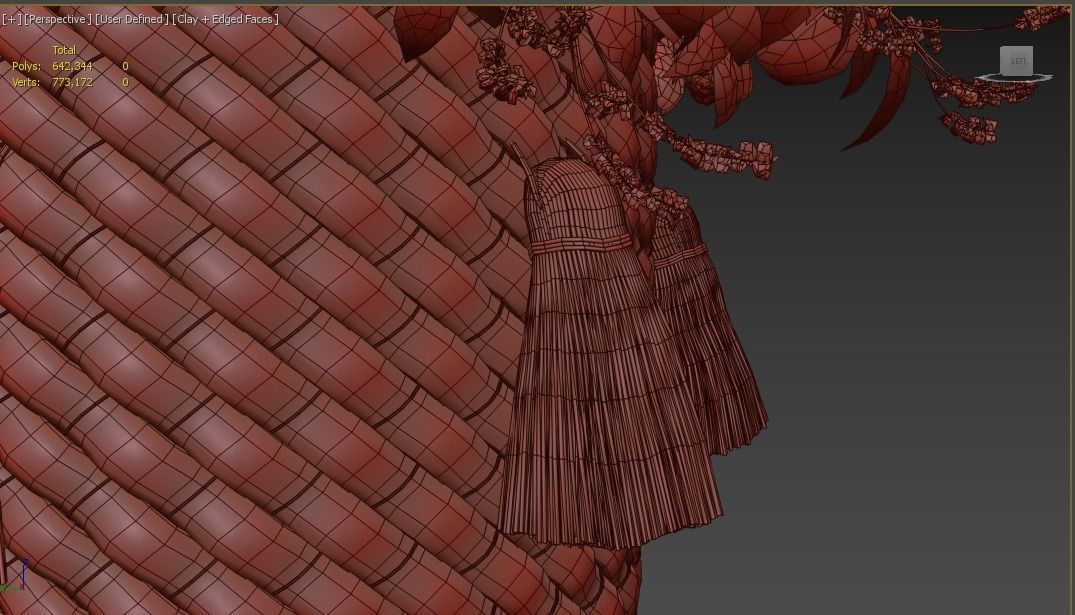Click the ViewCube LEFT face
Viewport: 1075px width, 615px height.
coord(1017,60)
